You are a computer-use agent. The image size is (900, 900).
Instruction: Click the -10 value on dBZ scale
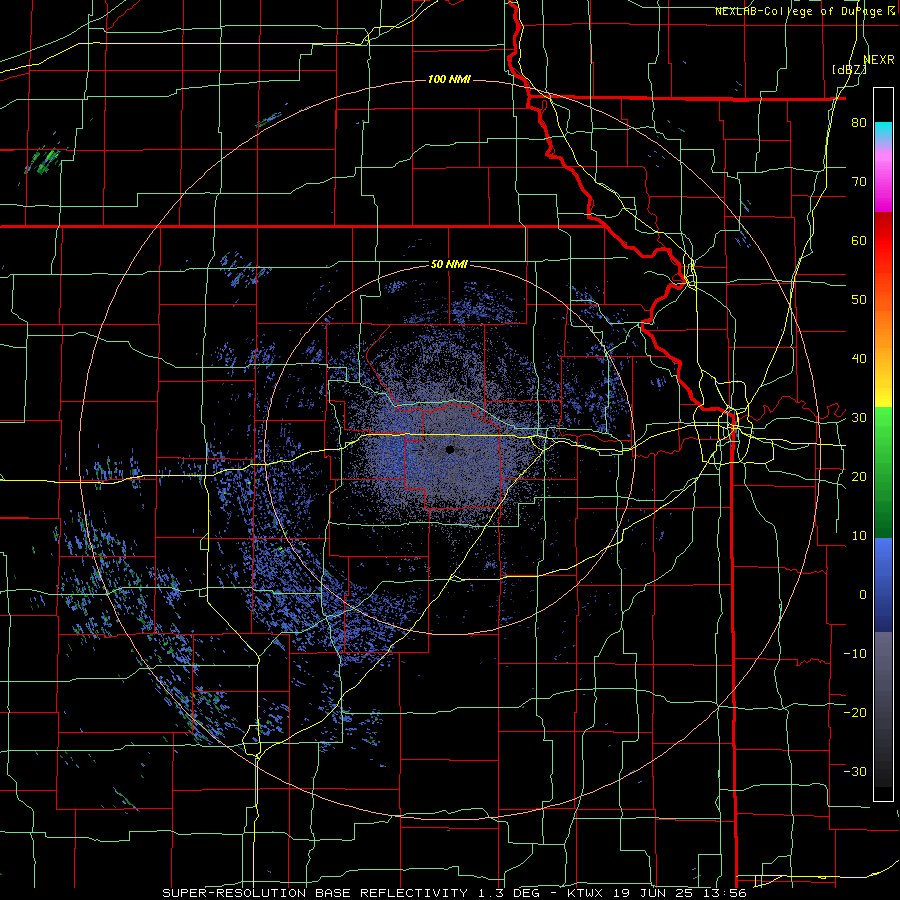tap(855, 653)
